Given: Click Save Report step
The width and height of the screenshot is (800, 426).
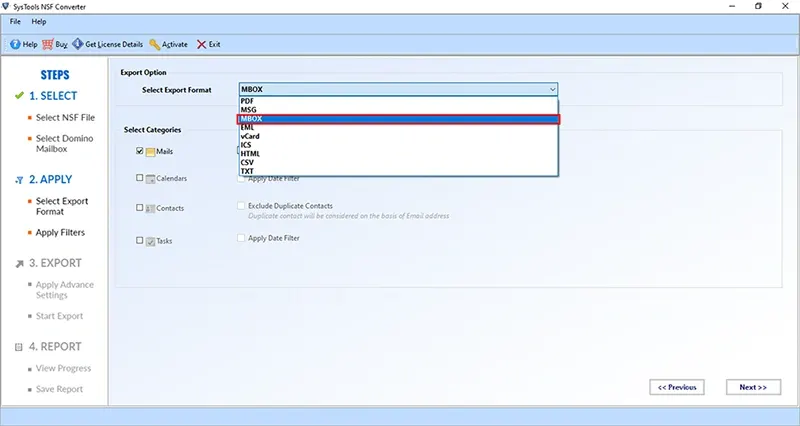Looking at the screenshot, I should (x=59, y=389).
